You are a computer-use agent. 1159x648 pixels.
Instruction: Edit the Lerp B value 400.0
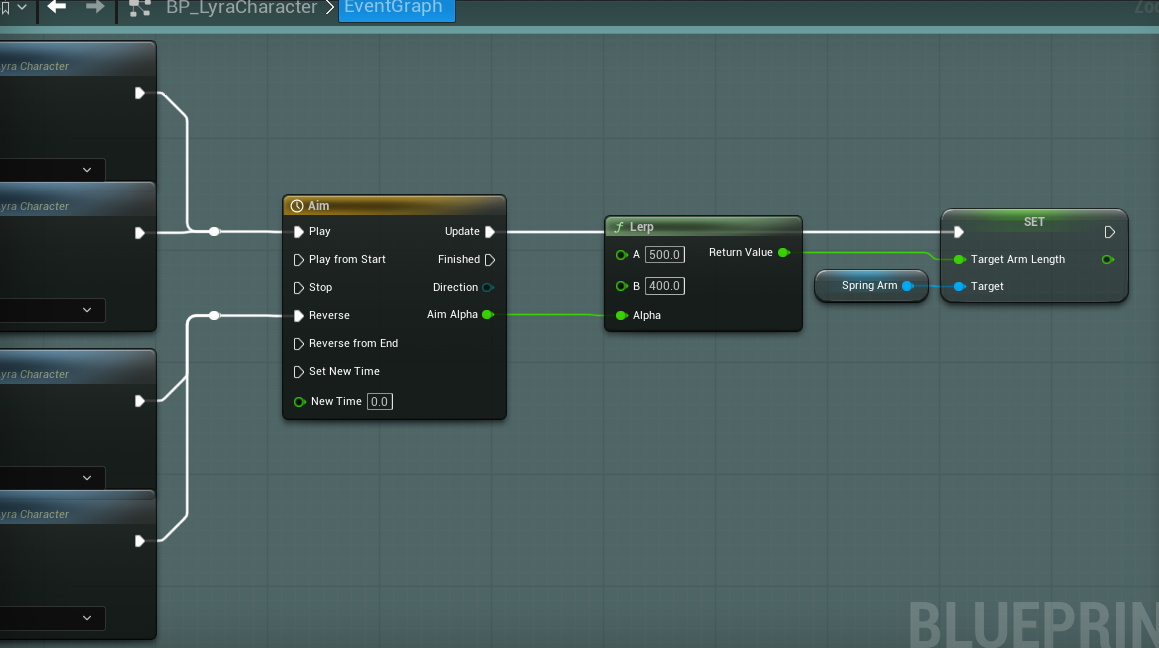point(665,286)
